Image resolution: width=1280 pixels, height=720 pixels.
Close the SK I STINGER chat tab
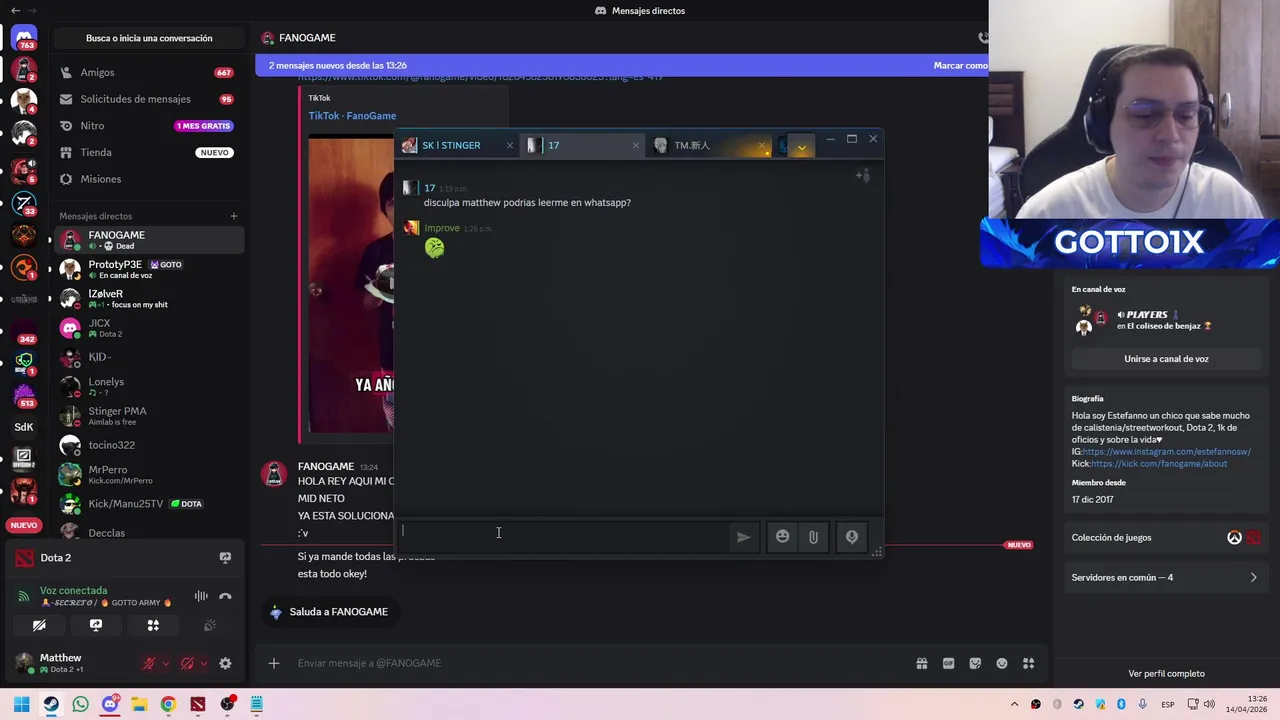pyautogui.click(x=510, y=146)
